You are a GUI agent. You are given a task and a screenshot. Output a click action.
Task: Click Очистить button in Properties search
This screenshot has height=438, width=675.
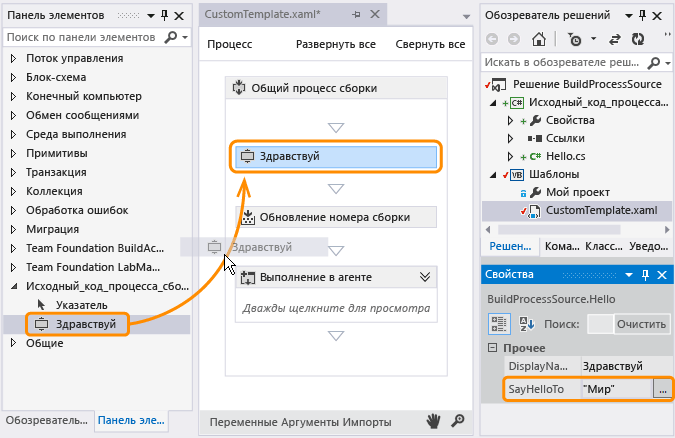[641, 324]
